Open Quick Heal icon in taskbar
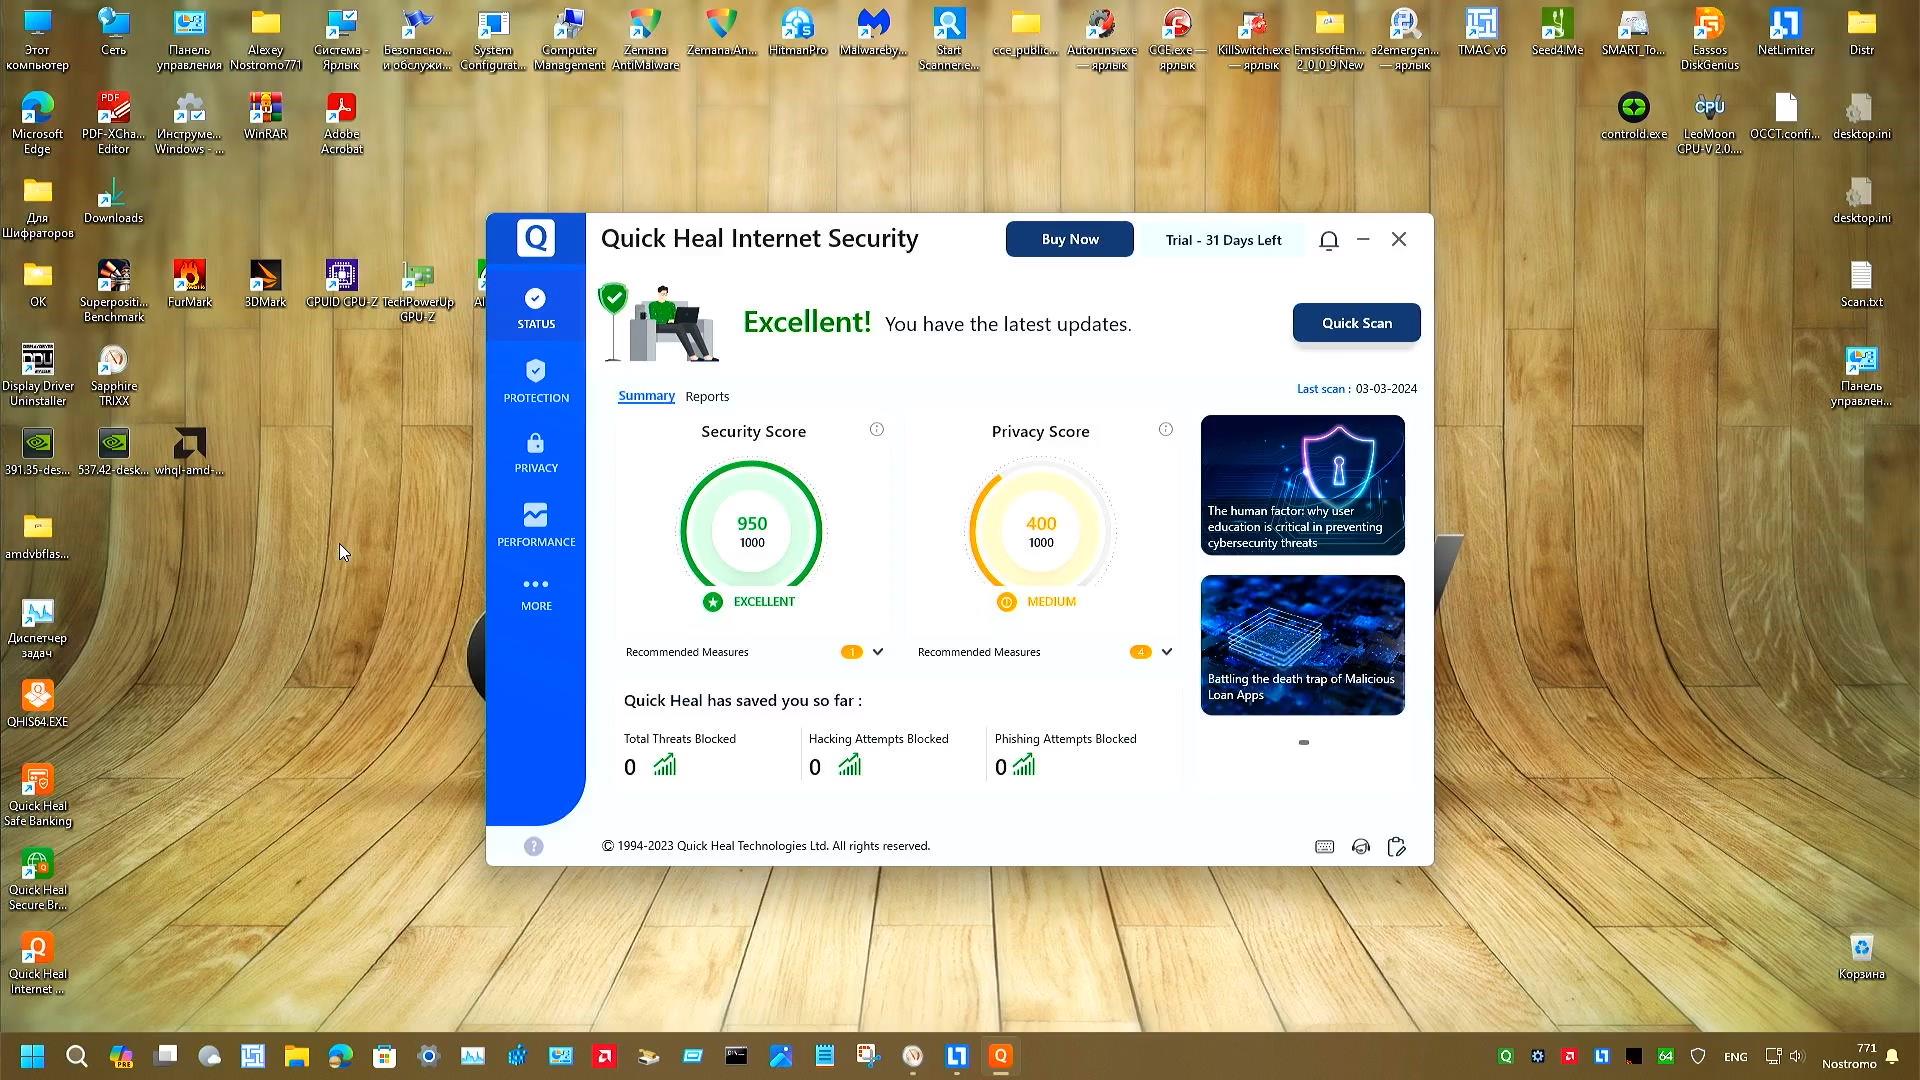Image resolution: width=1920 pixels, height=1080 pixels. [1000, 1056]
